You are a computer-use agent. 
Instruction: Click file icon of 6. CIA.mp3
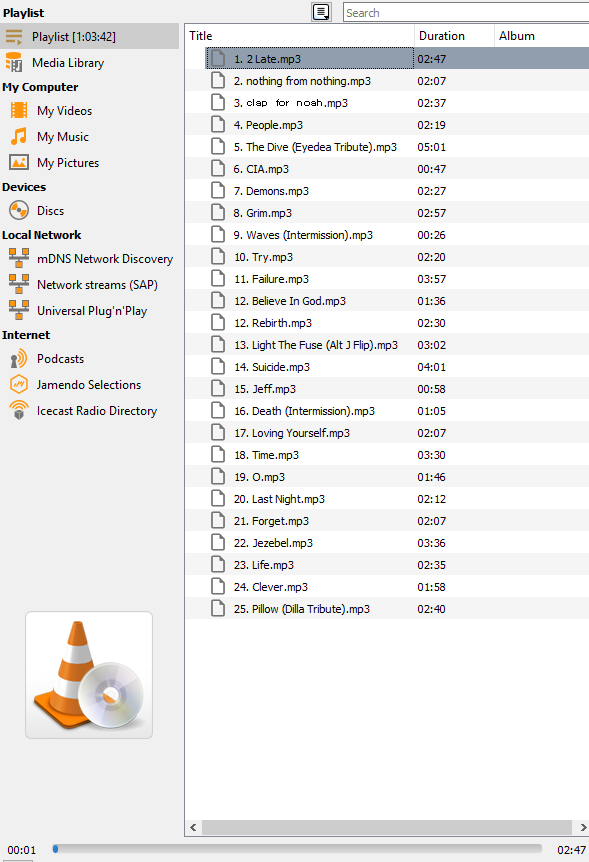point(218,168)
